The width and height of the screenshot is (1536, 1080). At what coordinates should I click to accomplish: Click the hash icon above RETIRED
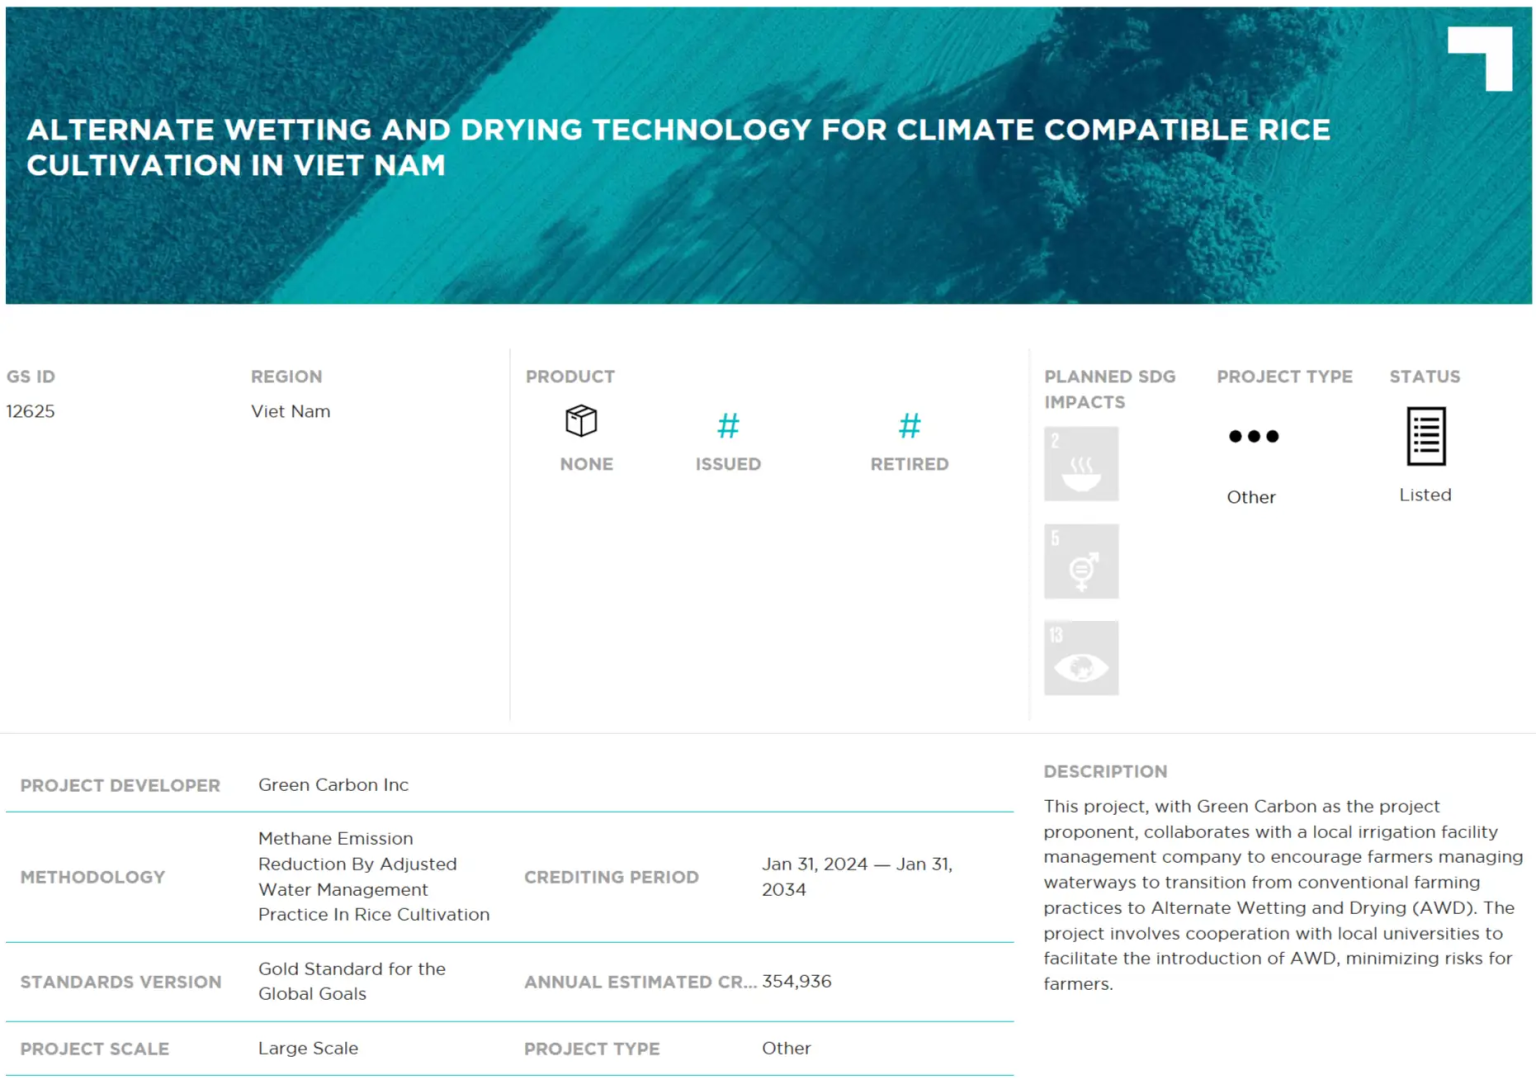click(909, 426)
